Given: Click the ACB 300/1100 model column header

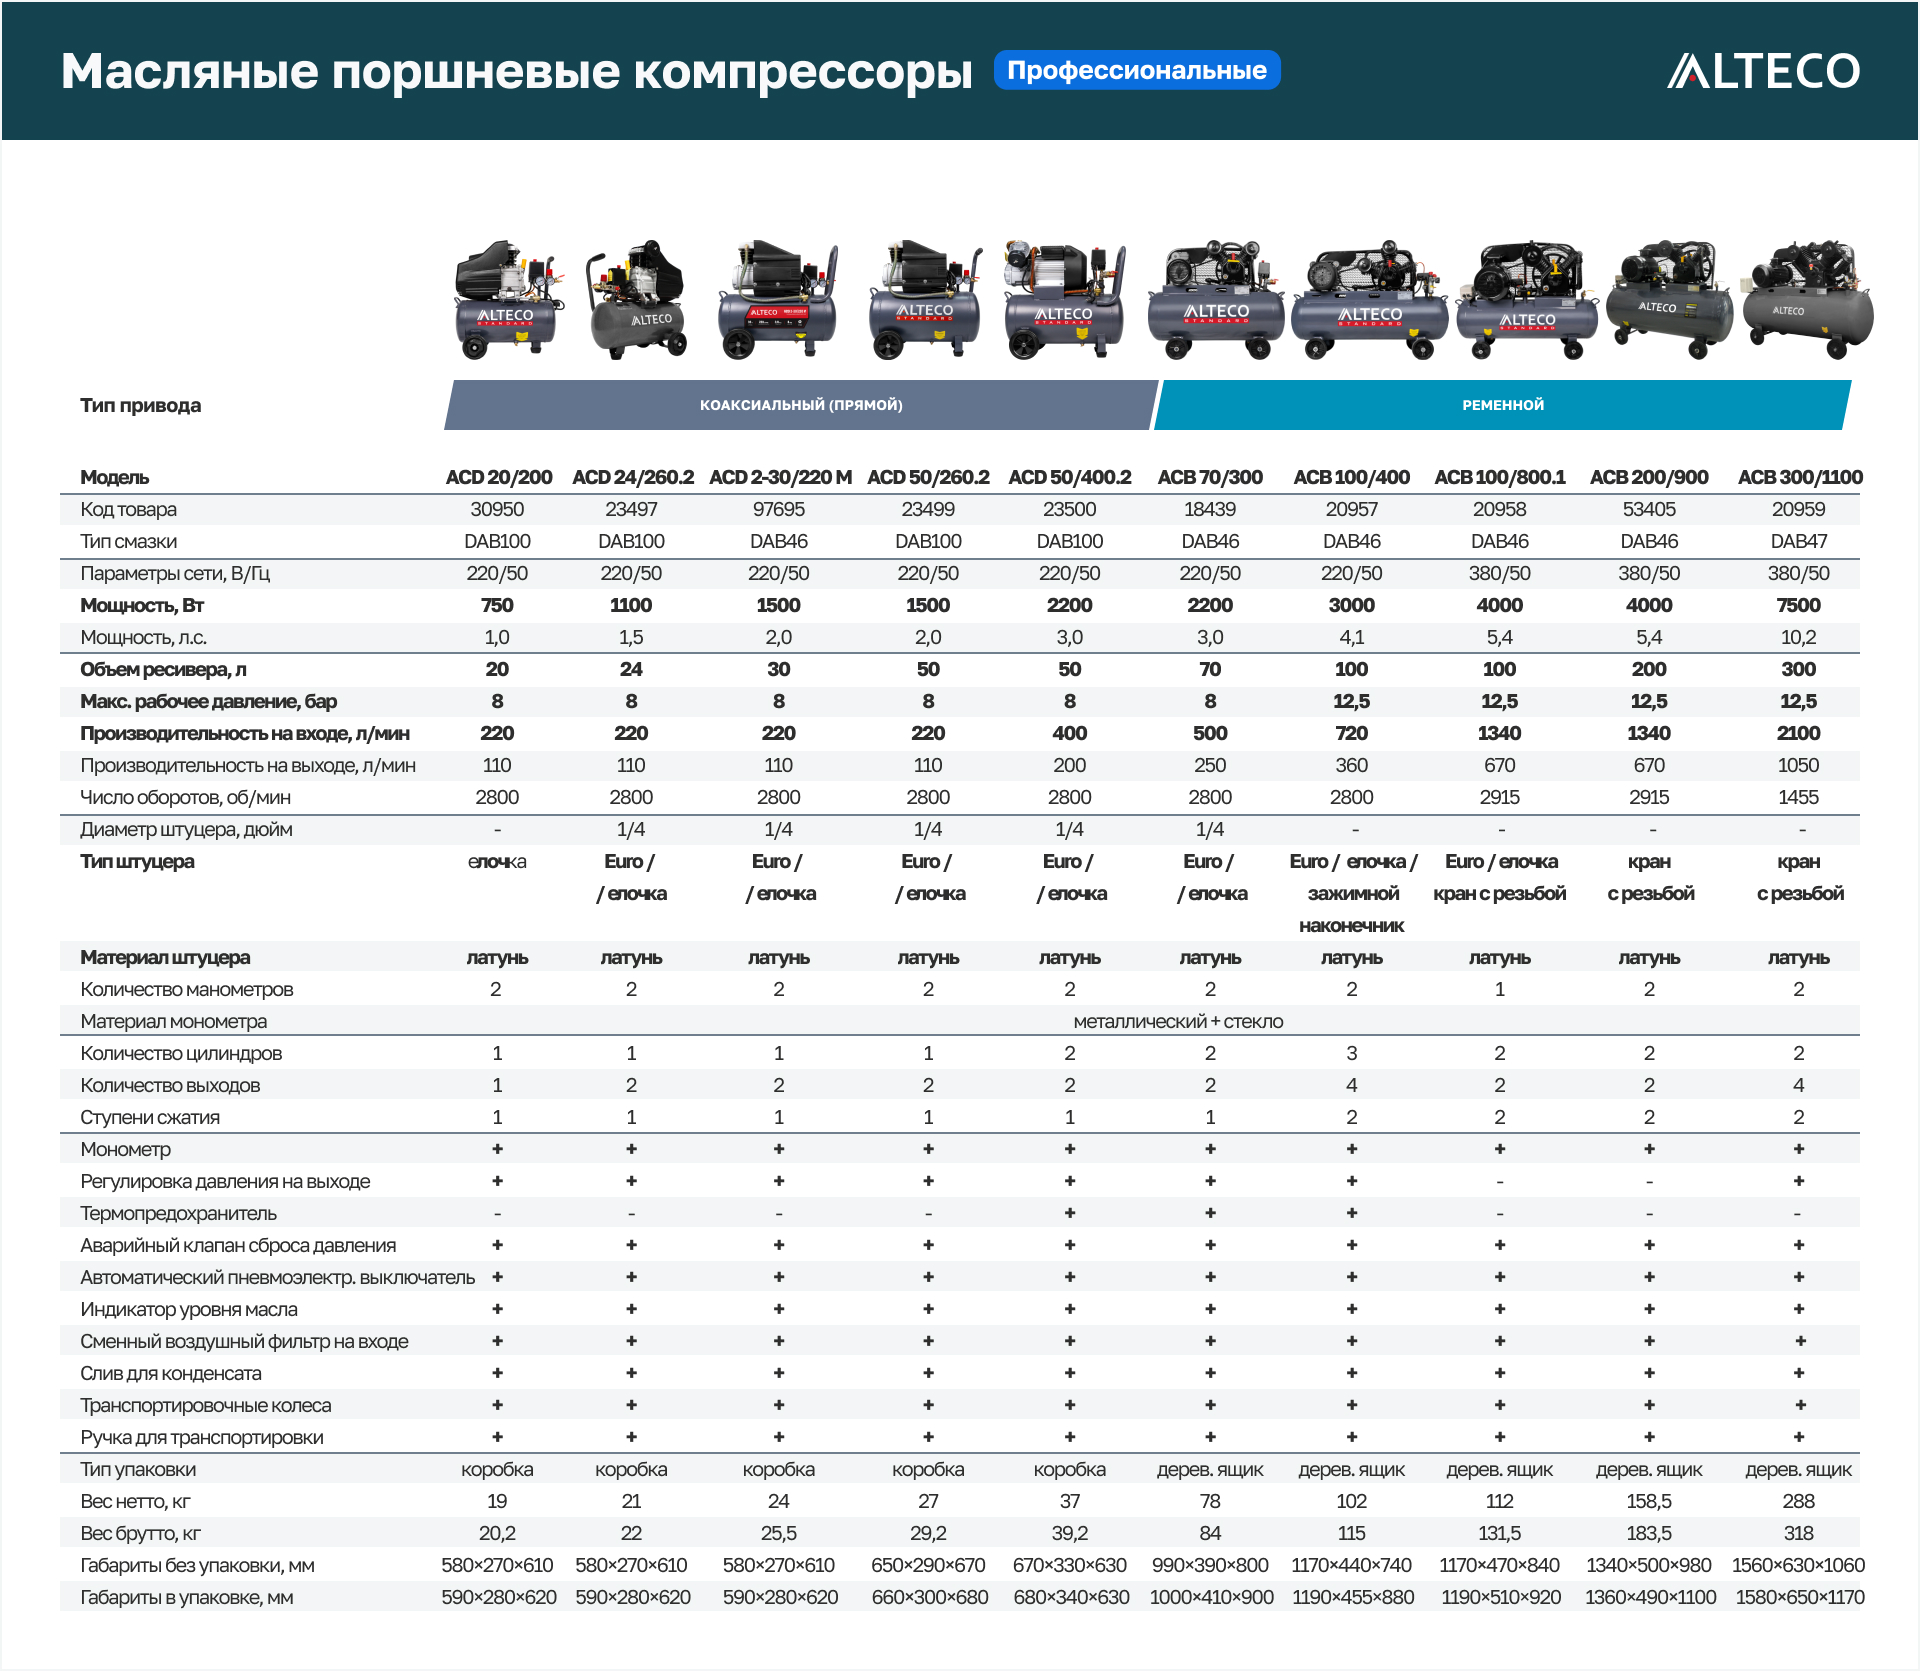Looking at the screenshot, I should pos(1799,477).
